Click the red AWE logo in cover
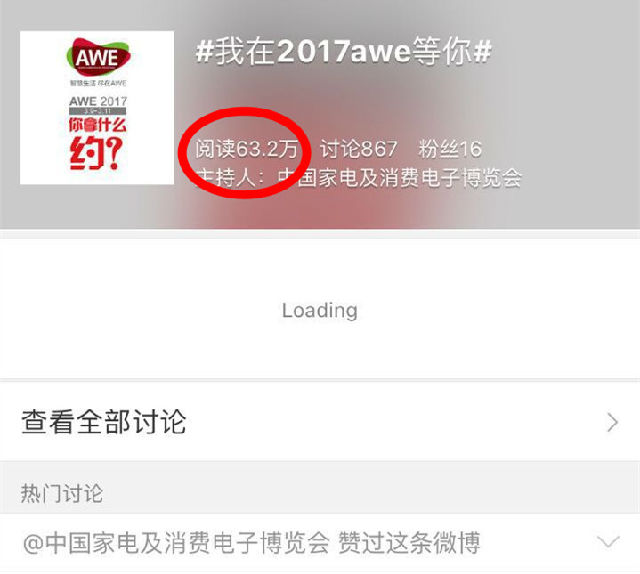Screen dimensions: 640x574 (x=98, y=57)
